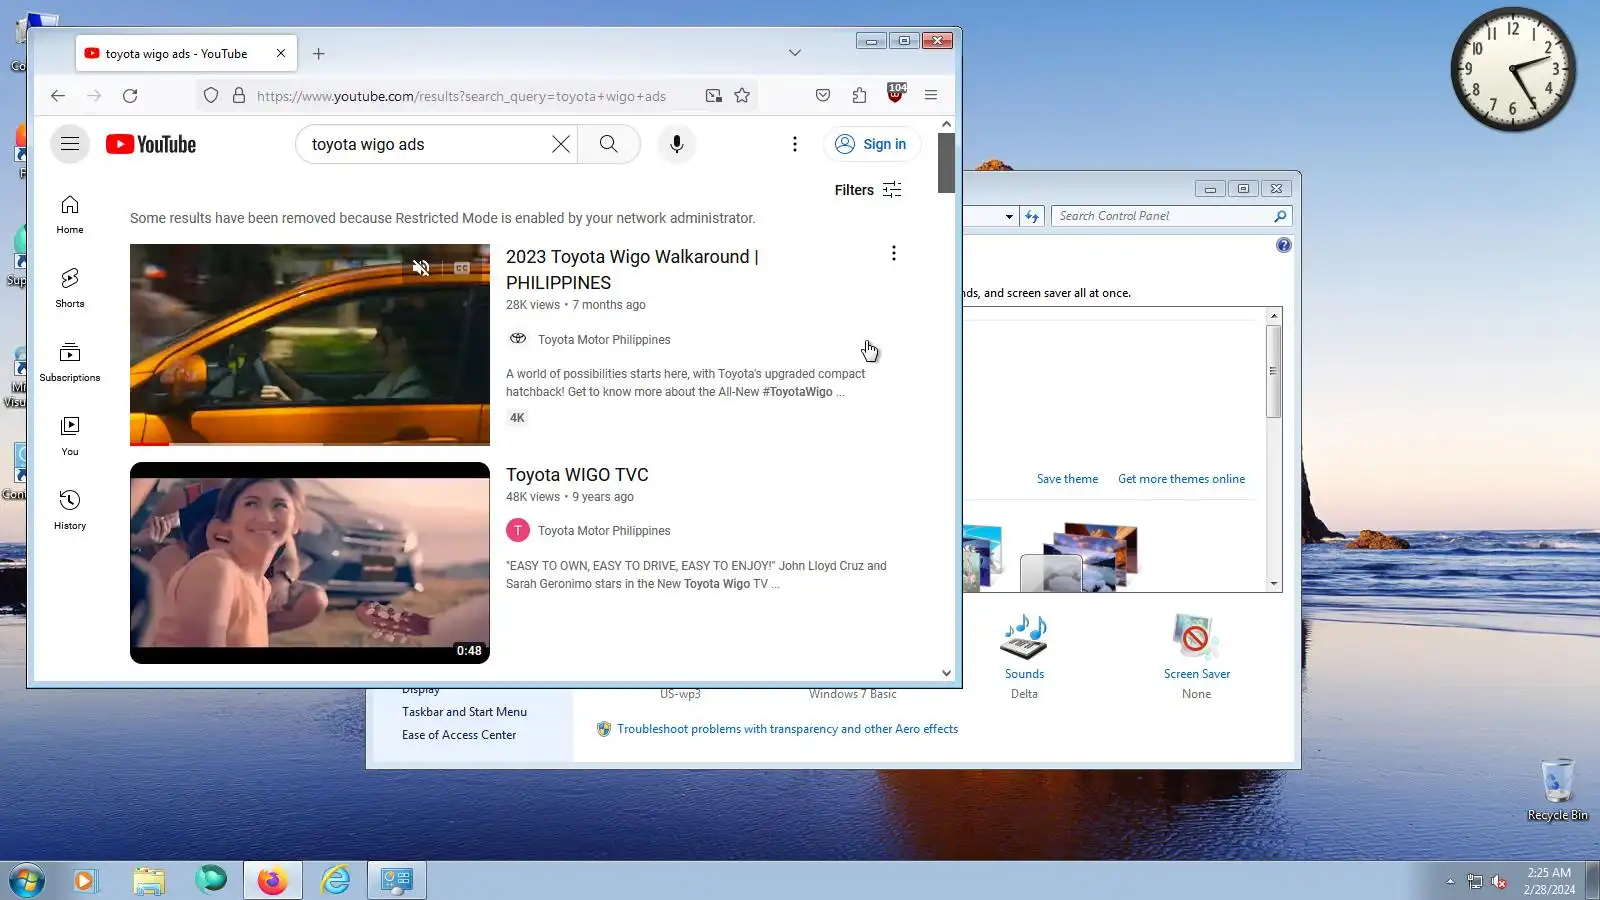Open Firefox extensions puzzle icon
Image resolution: width=1600 pixels, height=900 pixels.
coord(859,96)
